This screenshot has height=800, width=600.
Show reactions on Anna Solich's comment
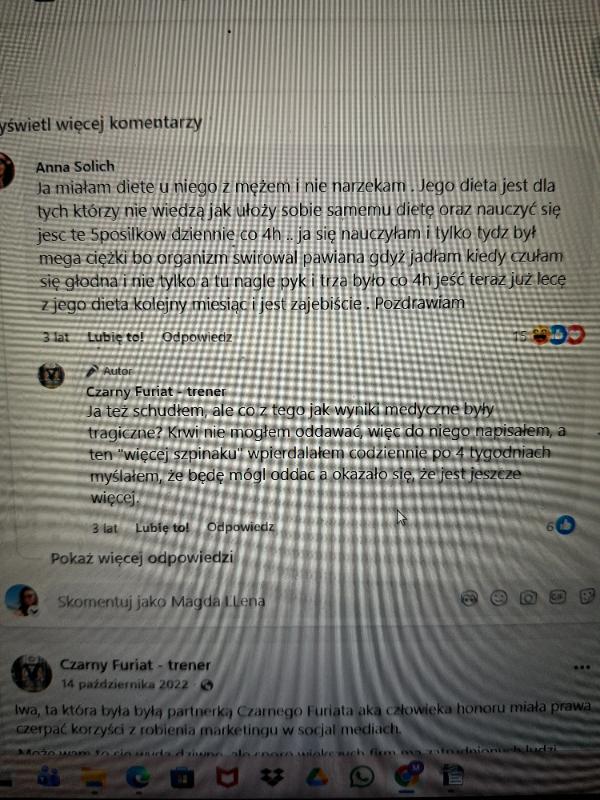[549, 336]
